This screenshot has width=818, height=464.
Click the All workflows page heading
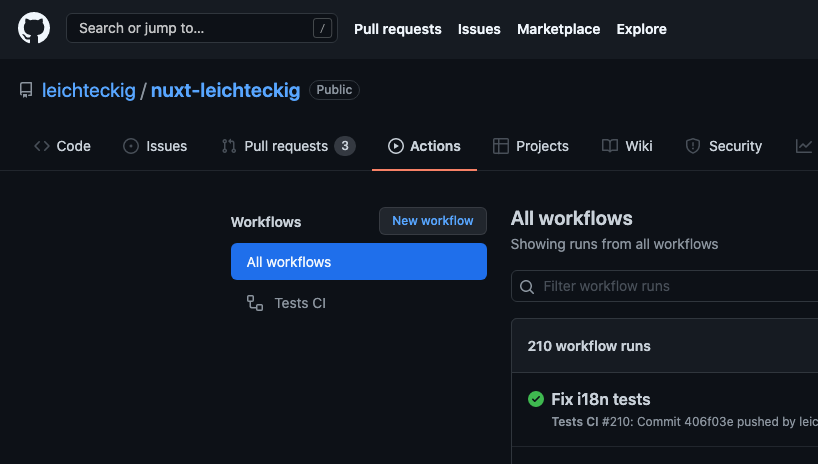tap(571, 218)
